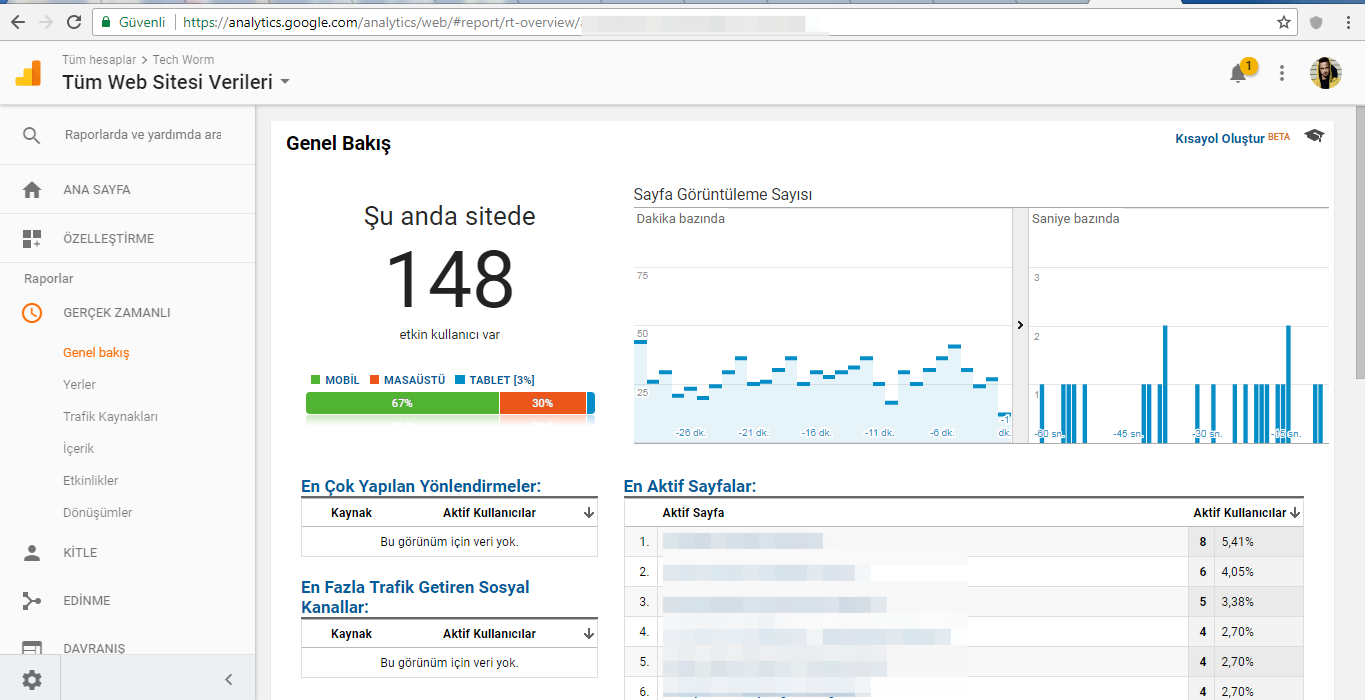Screen dimensions: 1365x700
Task: Click the search reports input field
Action: pos(143,135)
